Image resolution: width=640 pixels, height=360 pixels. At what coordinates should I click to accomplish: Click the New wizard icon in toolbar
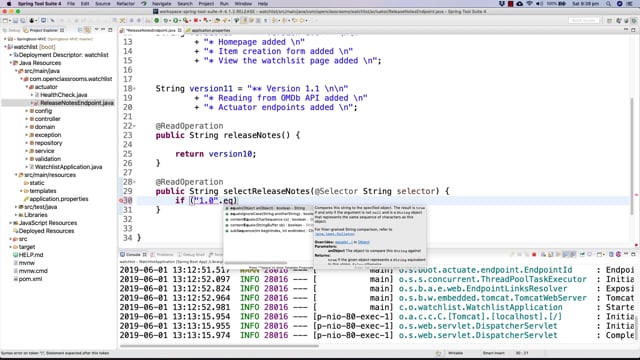[x=5, y=20]
